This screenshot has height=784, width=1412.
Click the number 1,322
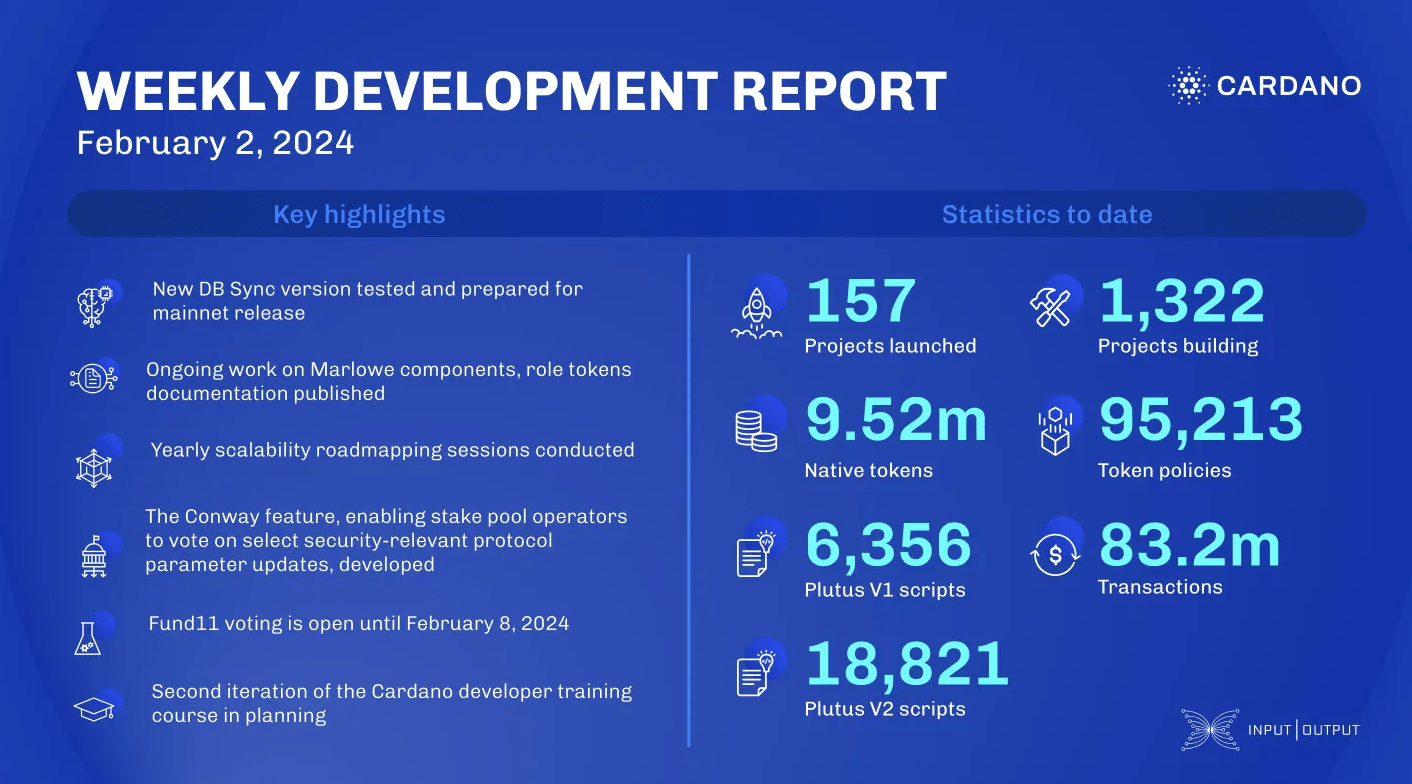[x=1182, y=301]
